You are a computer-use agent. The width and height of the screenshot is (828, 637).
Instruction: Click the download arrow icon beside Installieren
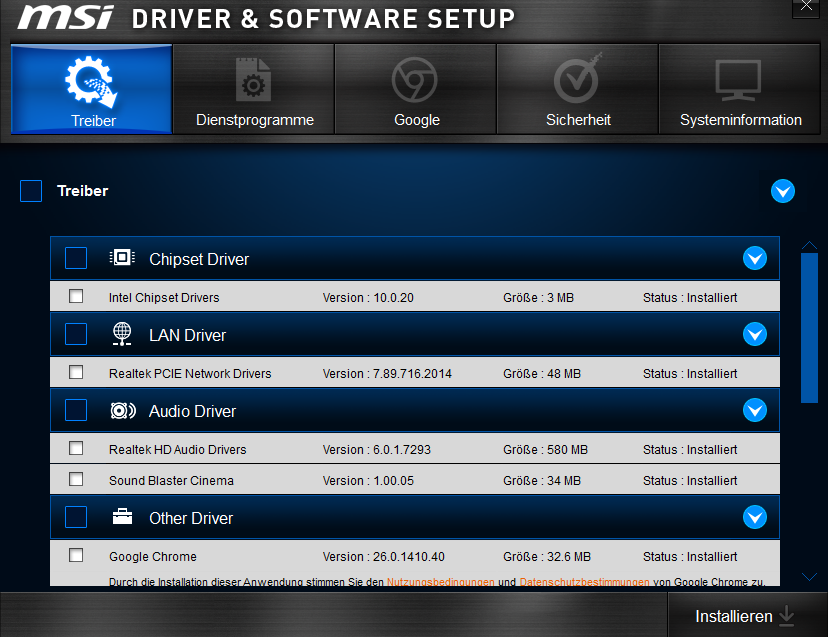[x=787, y=616]
